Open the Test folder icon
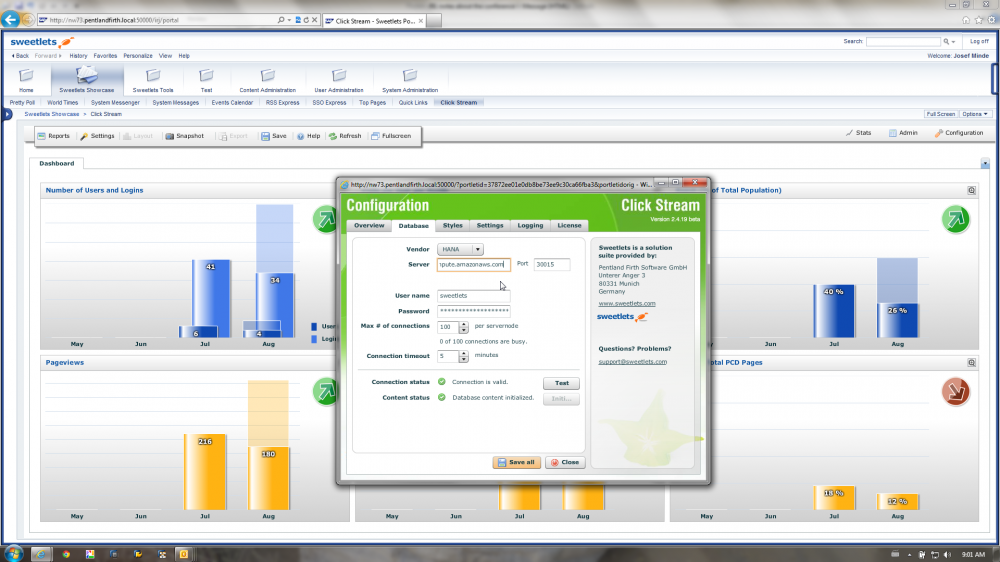This screenshot has height=562, width=1000. 206,76
